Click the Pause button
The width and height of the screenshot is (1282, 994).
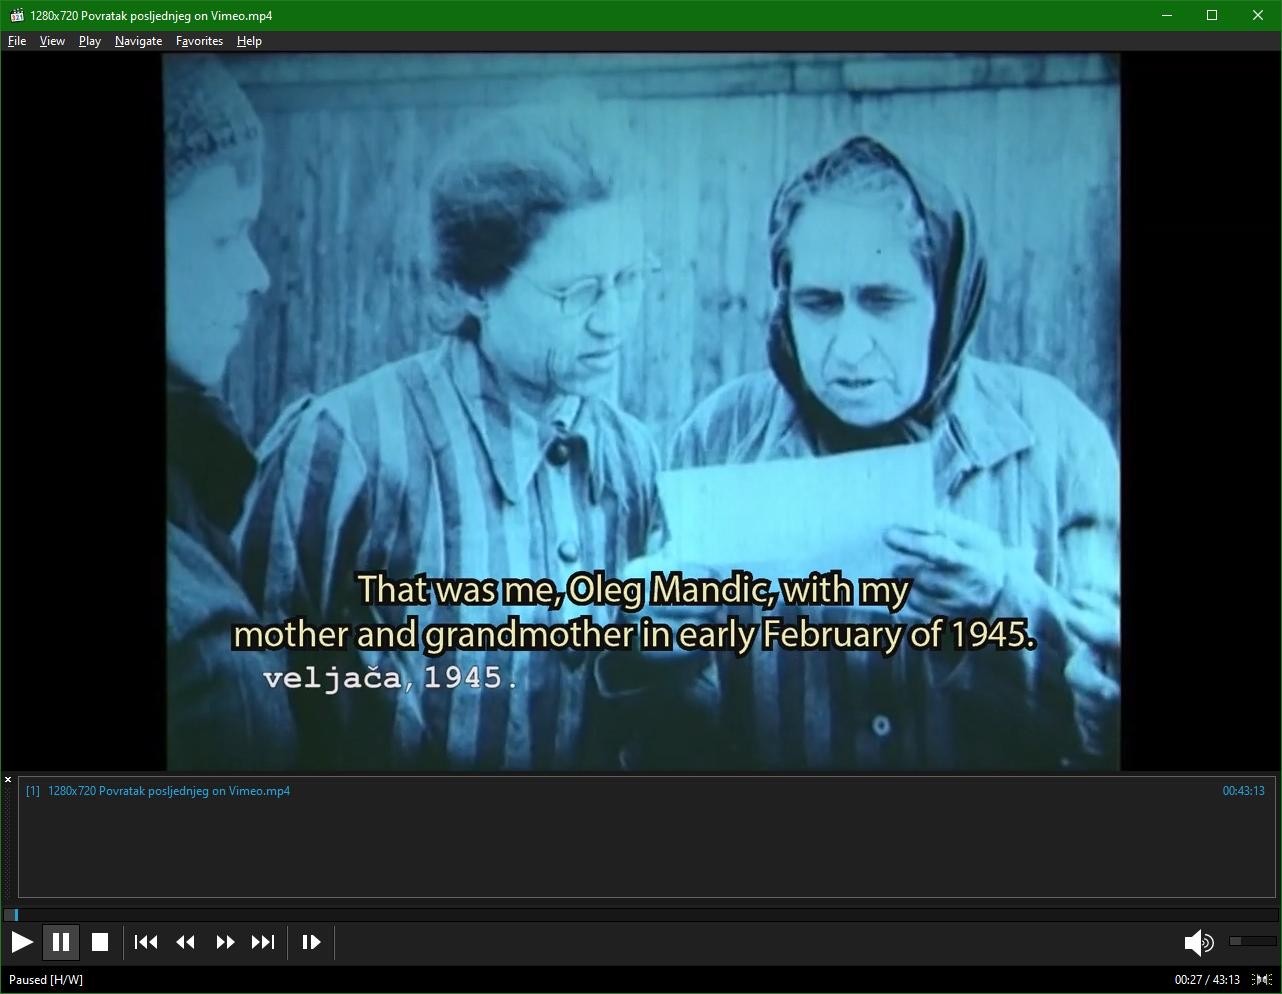pos(61,942)
